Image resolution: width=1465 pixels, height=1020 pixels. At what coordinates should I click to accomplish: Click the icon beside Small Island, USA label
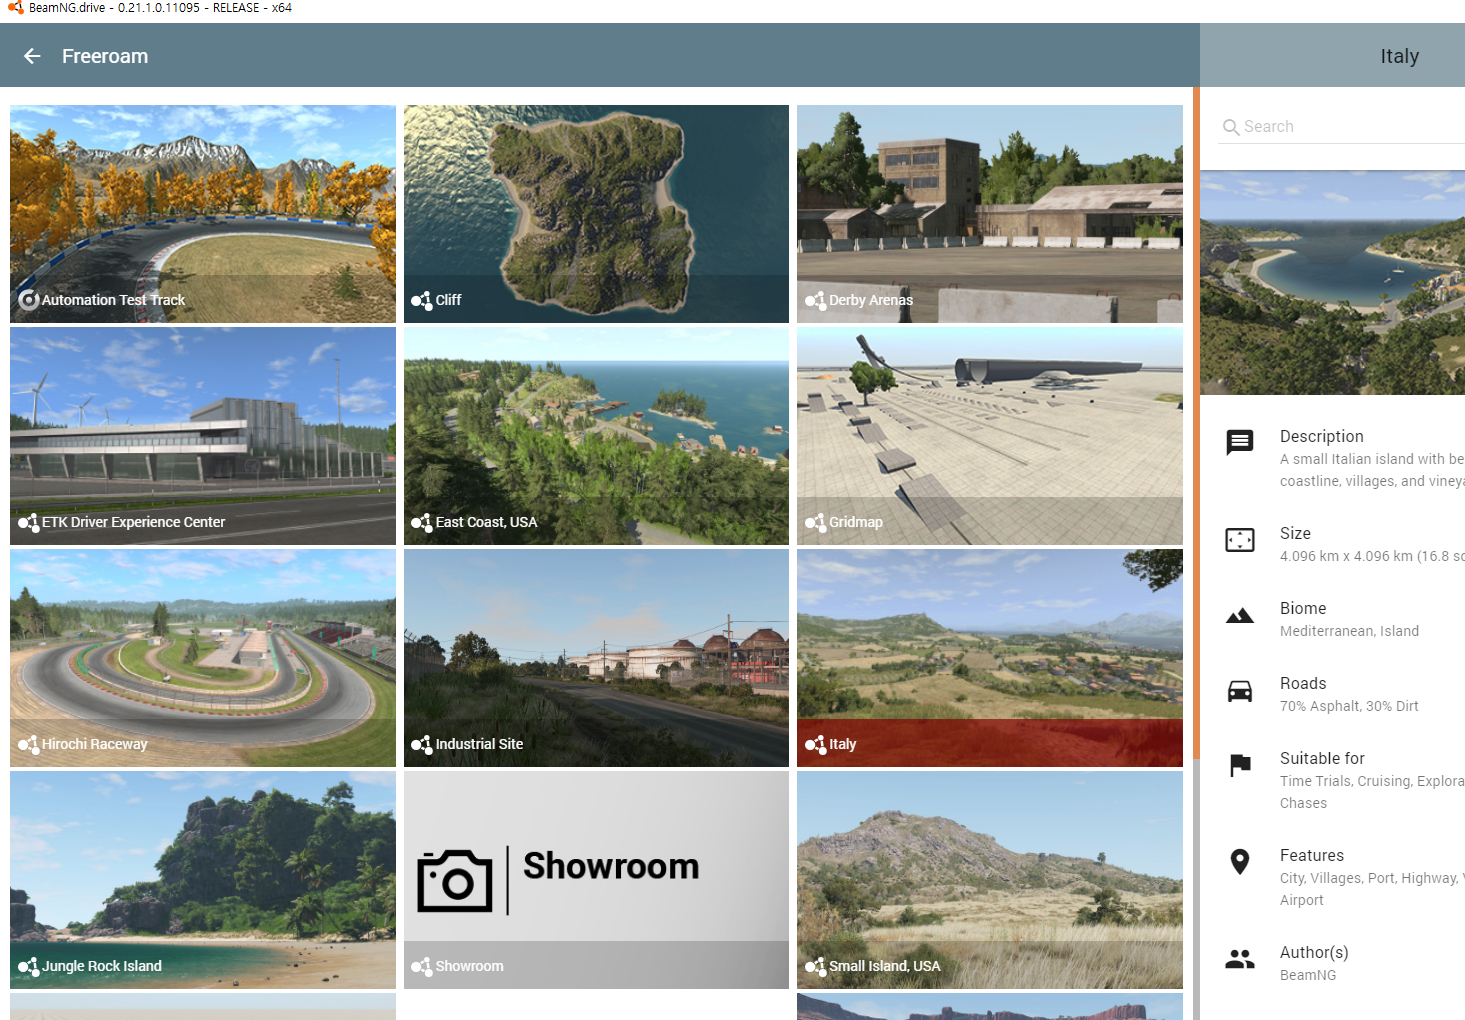815,966
